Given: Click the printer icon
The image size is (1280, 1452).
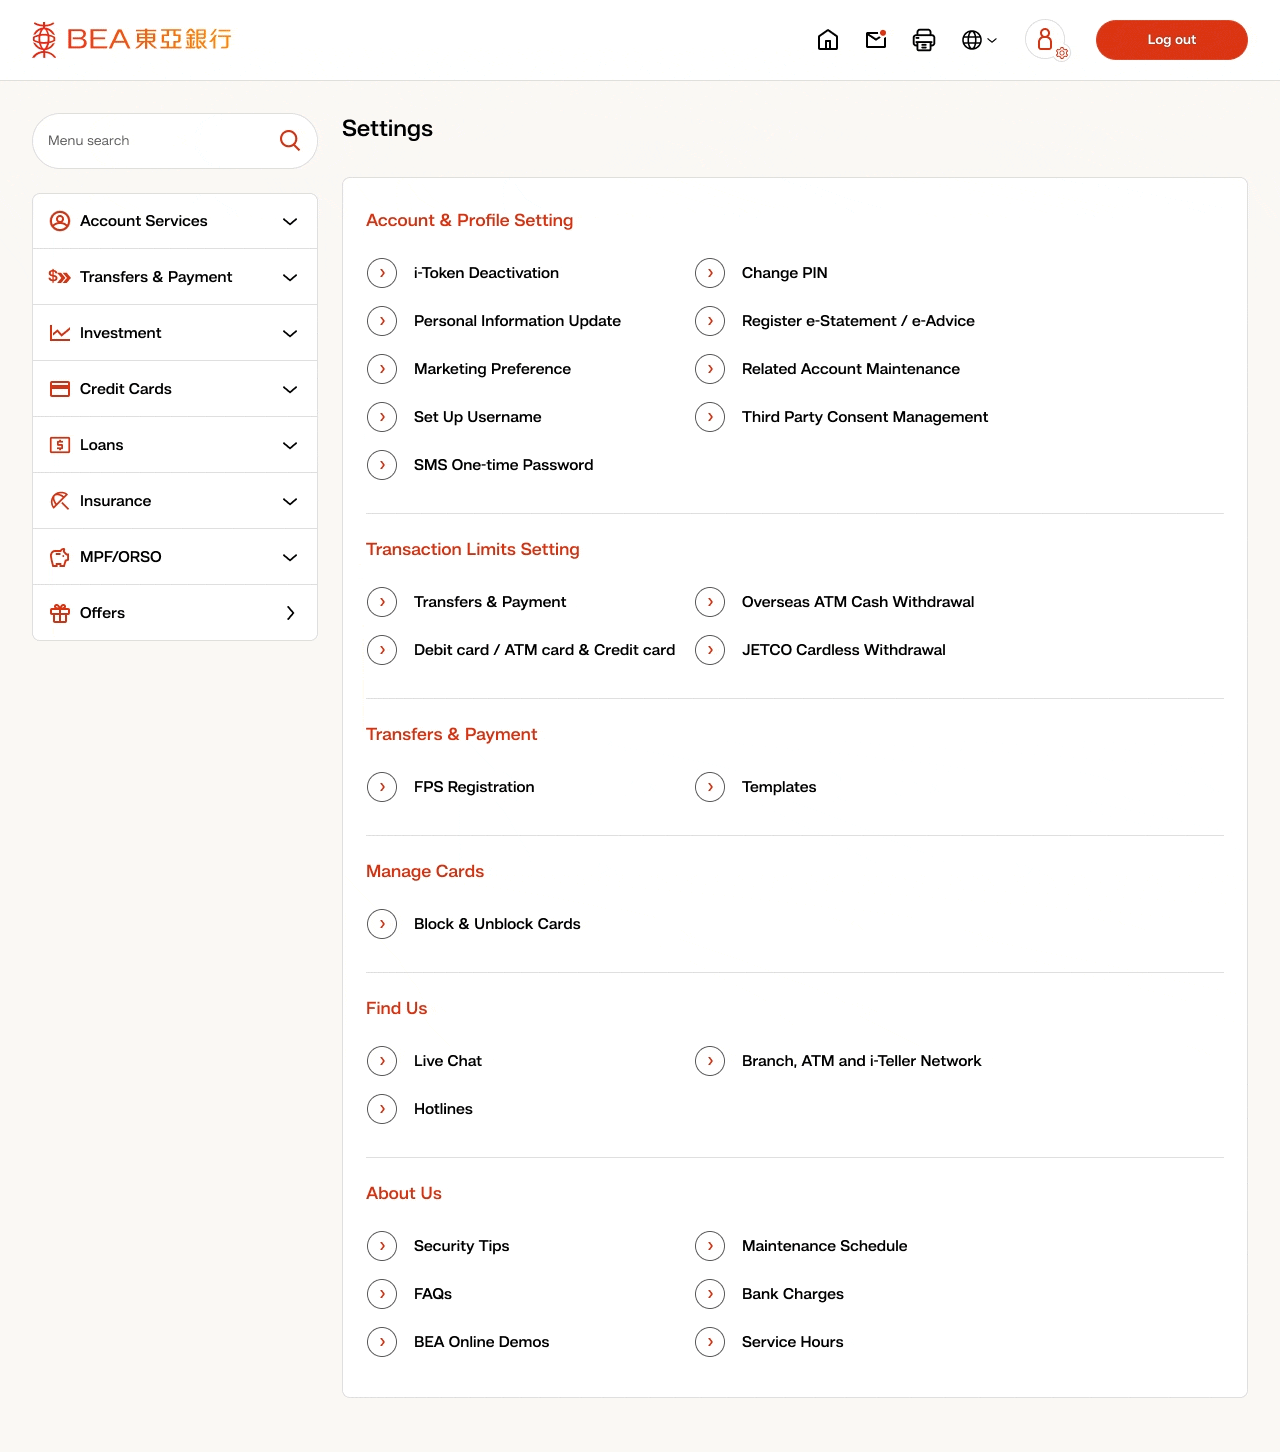Looking at the screenshot, I should [924, 40].
